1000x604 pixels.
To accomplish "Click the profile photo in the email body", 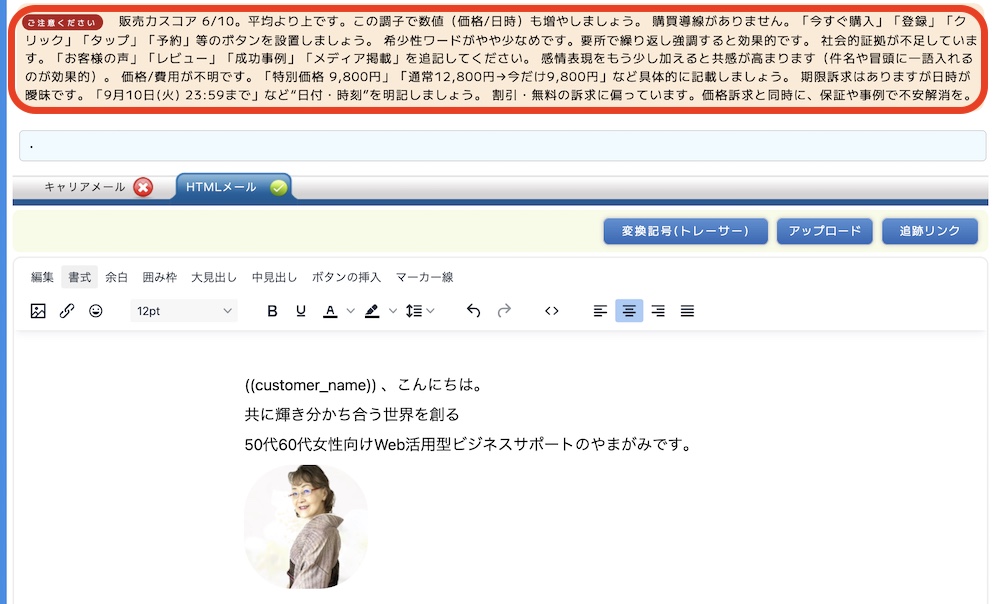I will click(306, 527).
